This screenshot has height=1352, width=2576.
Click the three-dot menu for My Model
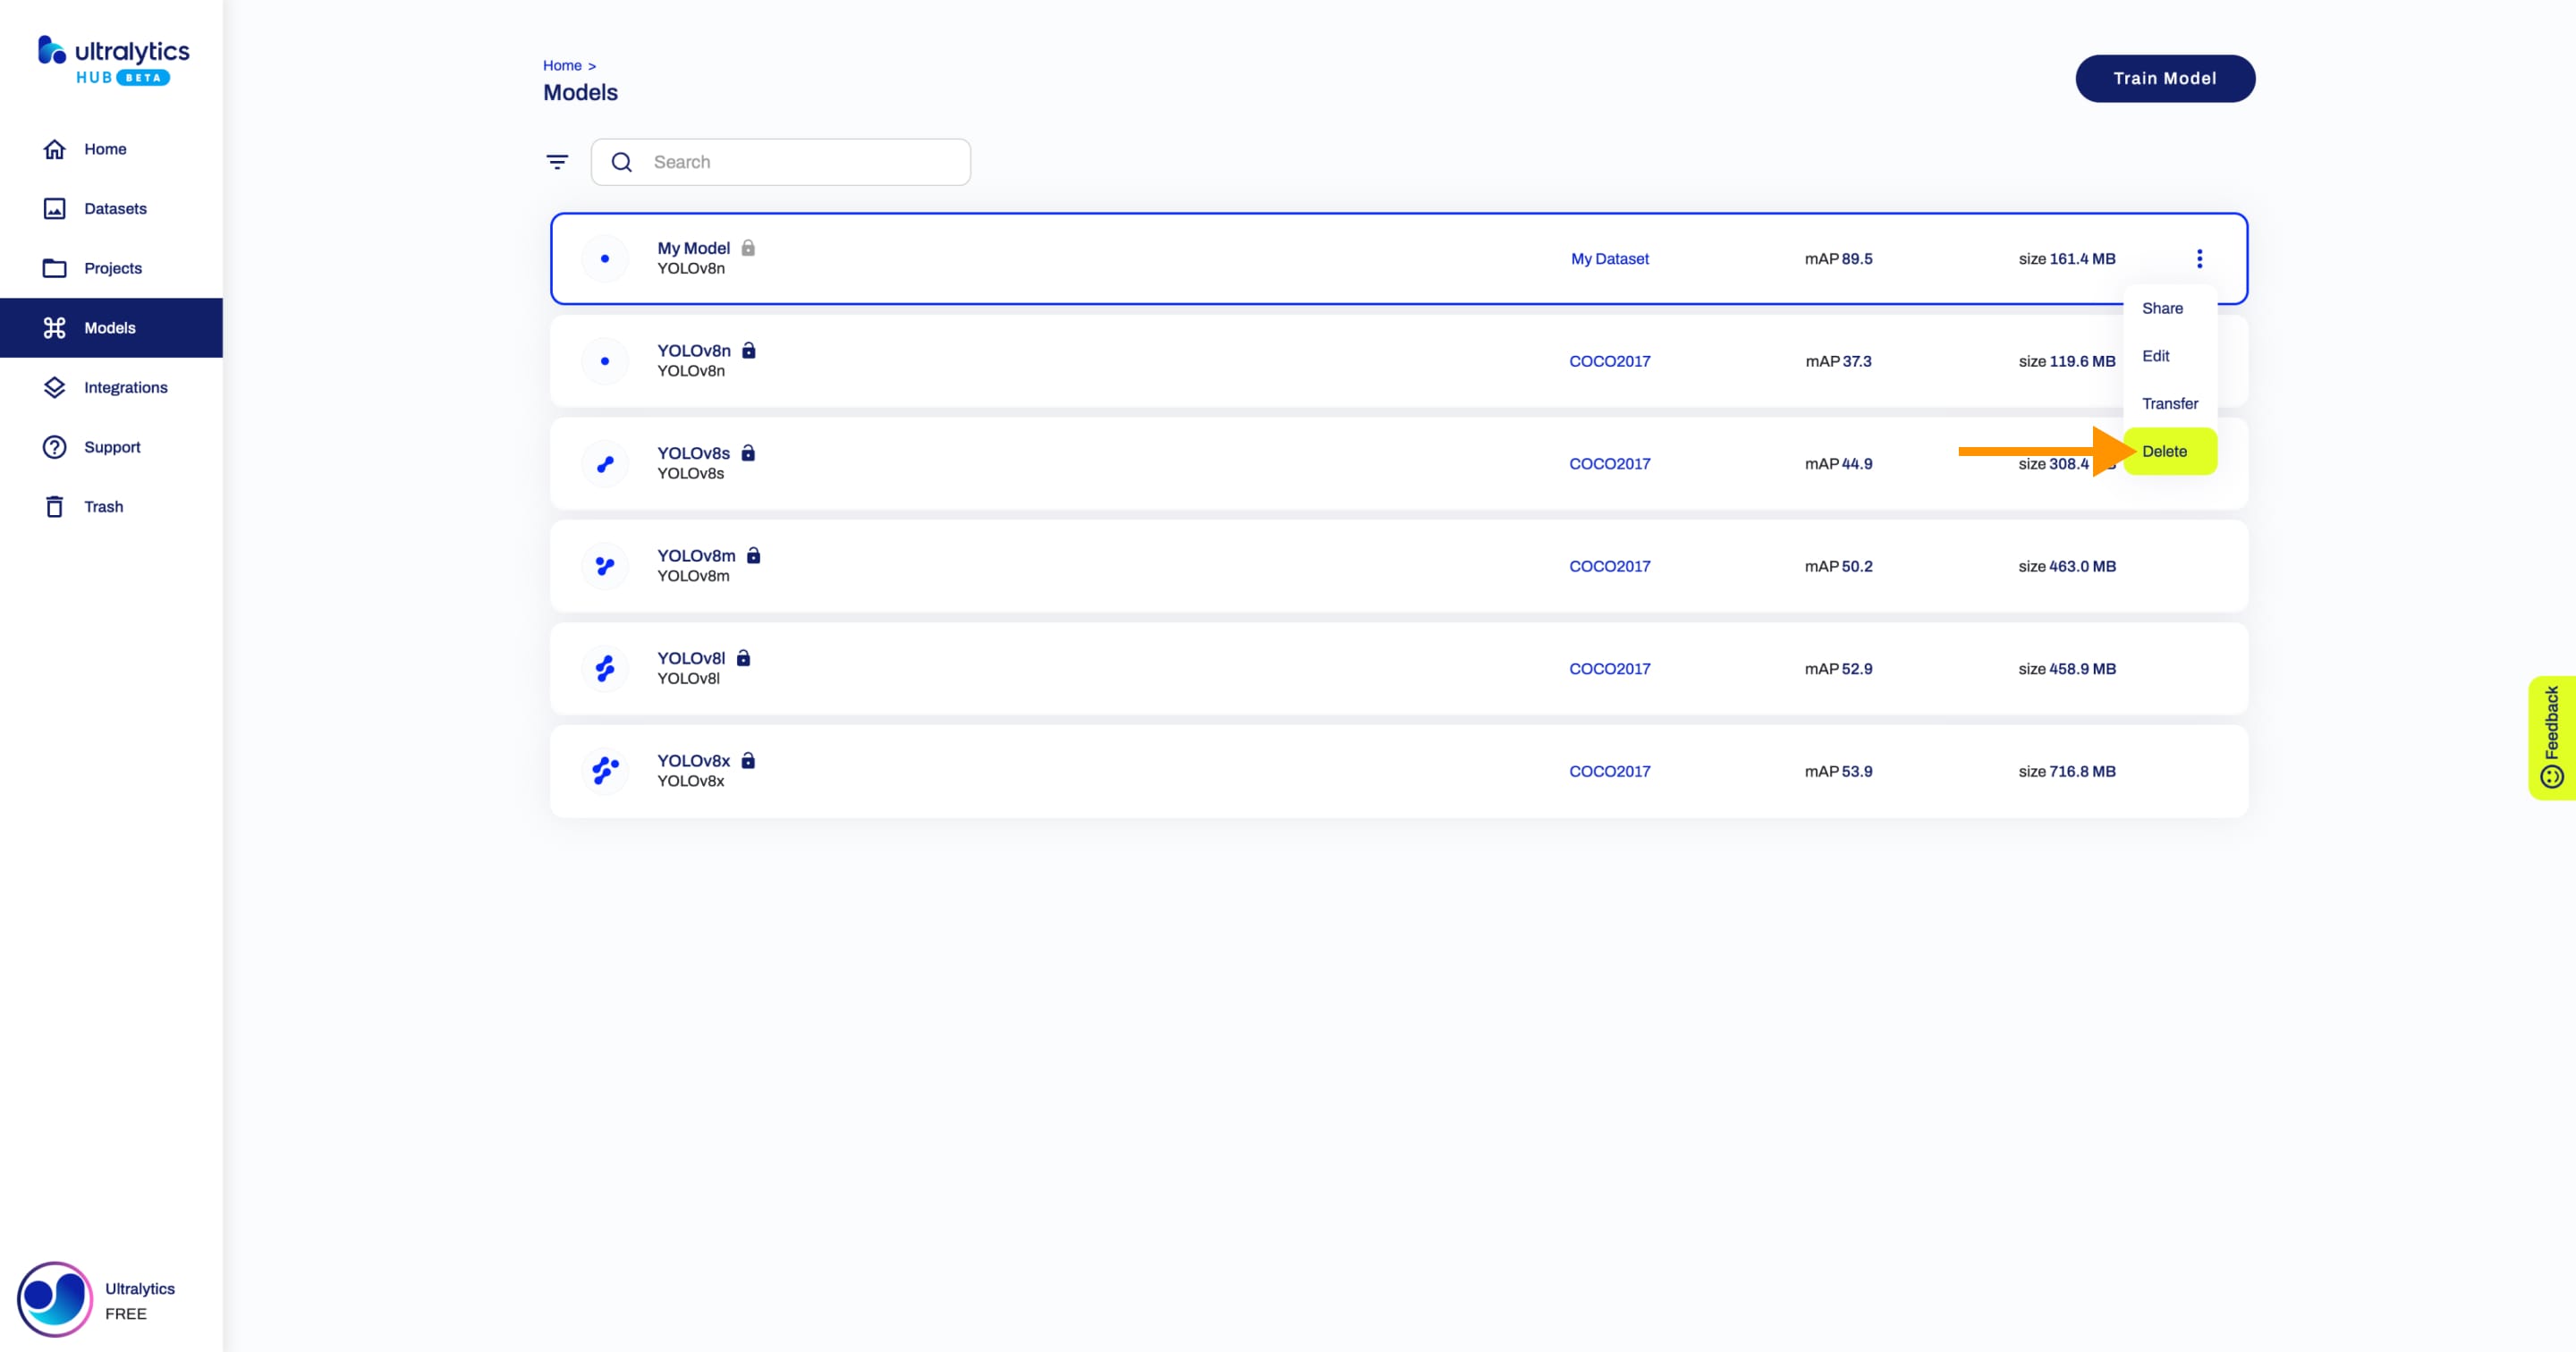click(2199, 258)
